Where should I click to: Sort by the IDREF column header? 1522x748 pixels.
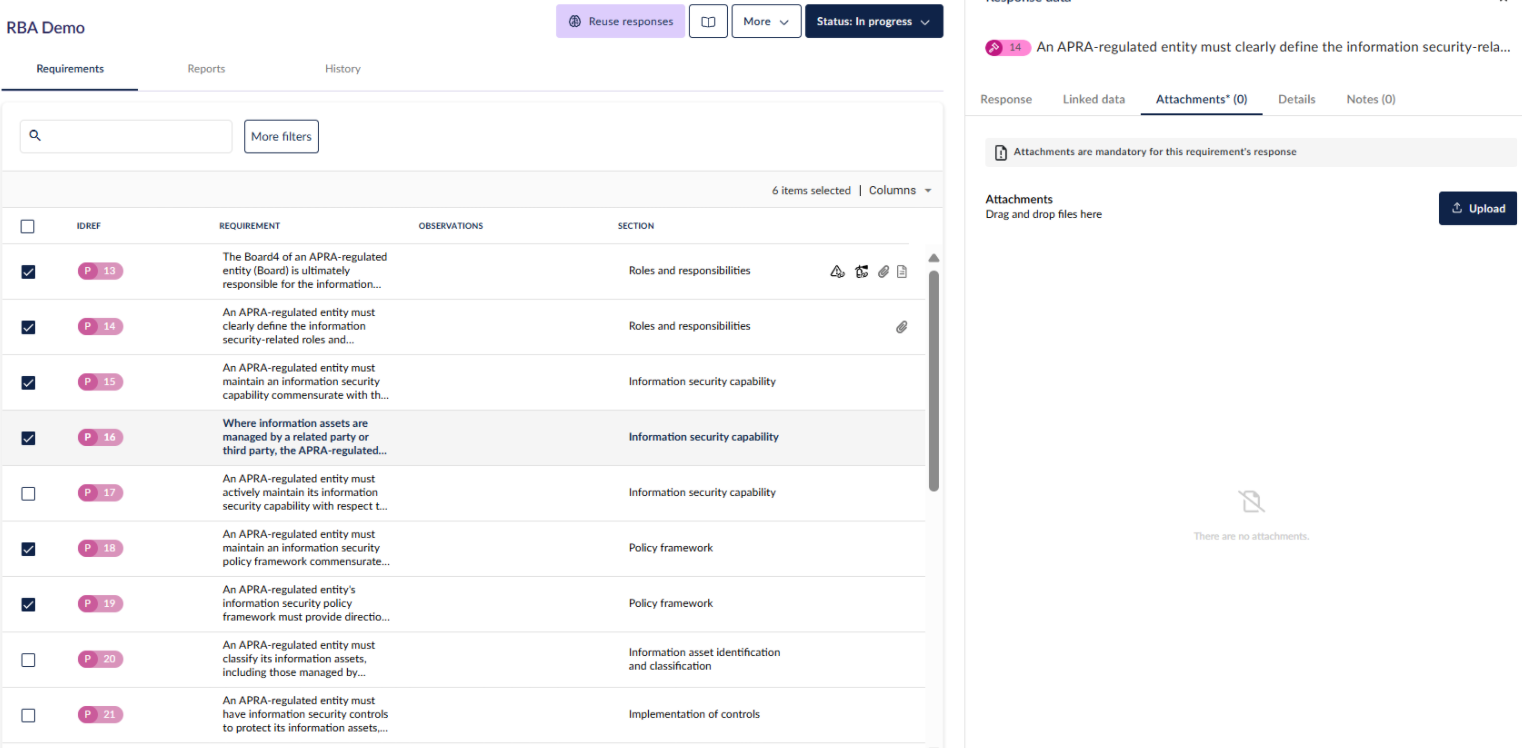(x=89, y=226)
